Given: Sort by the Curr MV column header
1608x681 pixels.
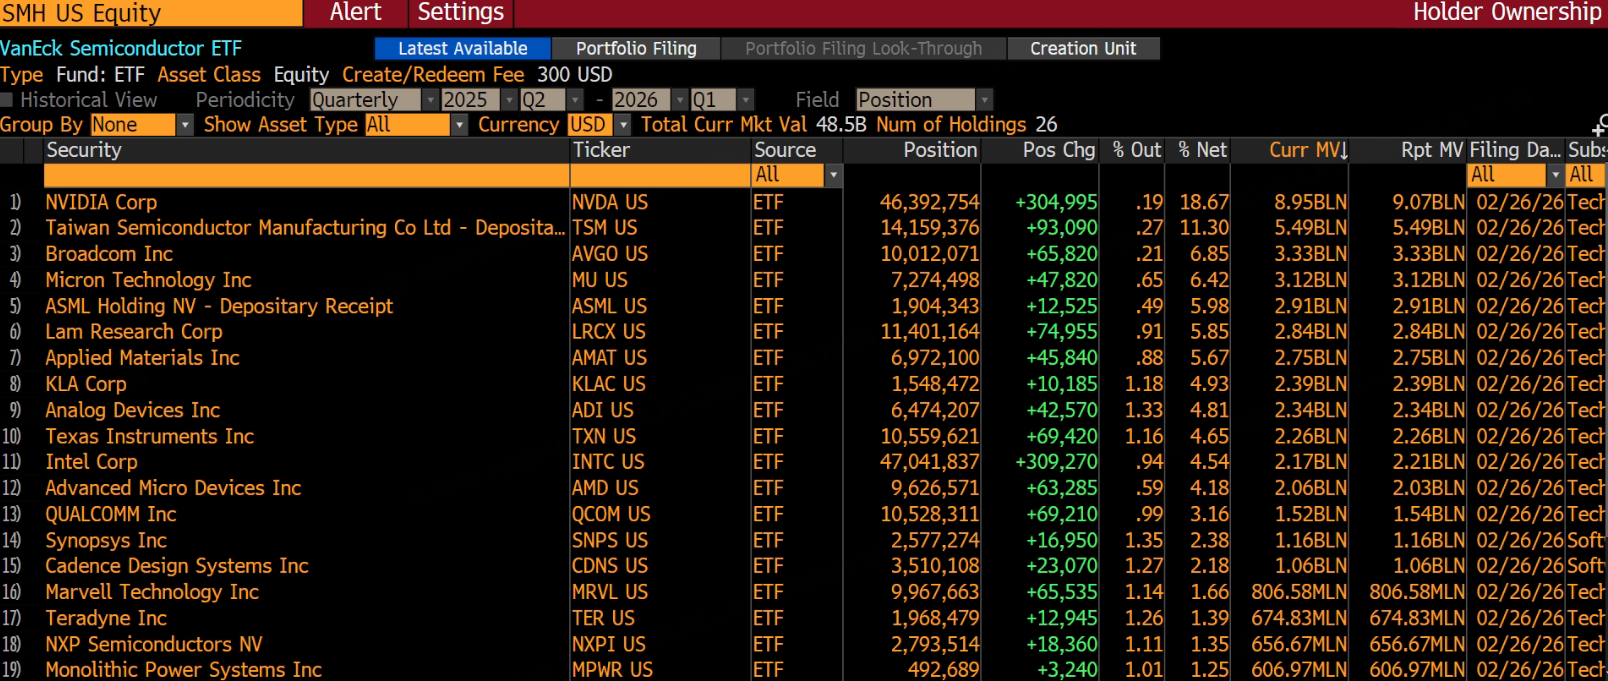Looking at the screenshot, I should click(1307, 150).
